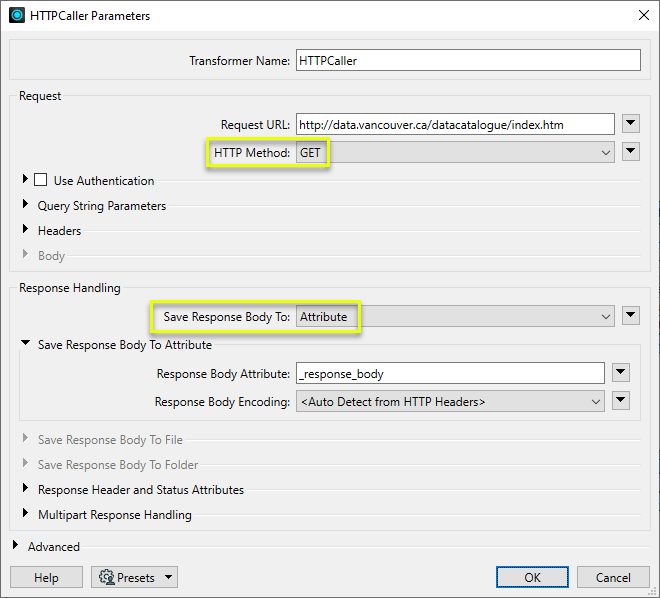Click arrow menu button beside Response Body Attribute
This screenshot has height=598, width=660.
point(620,373)
